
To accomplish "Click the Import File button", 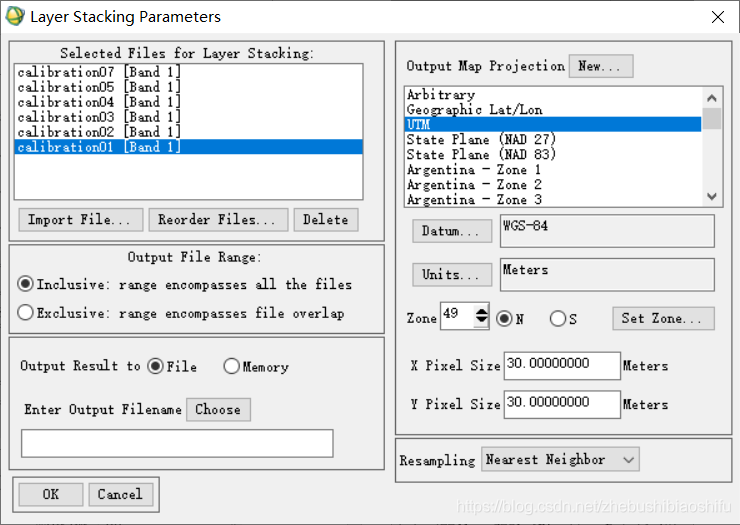I will [x=81, y=220].
